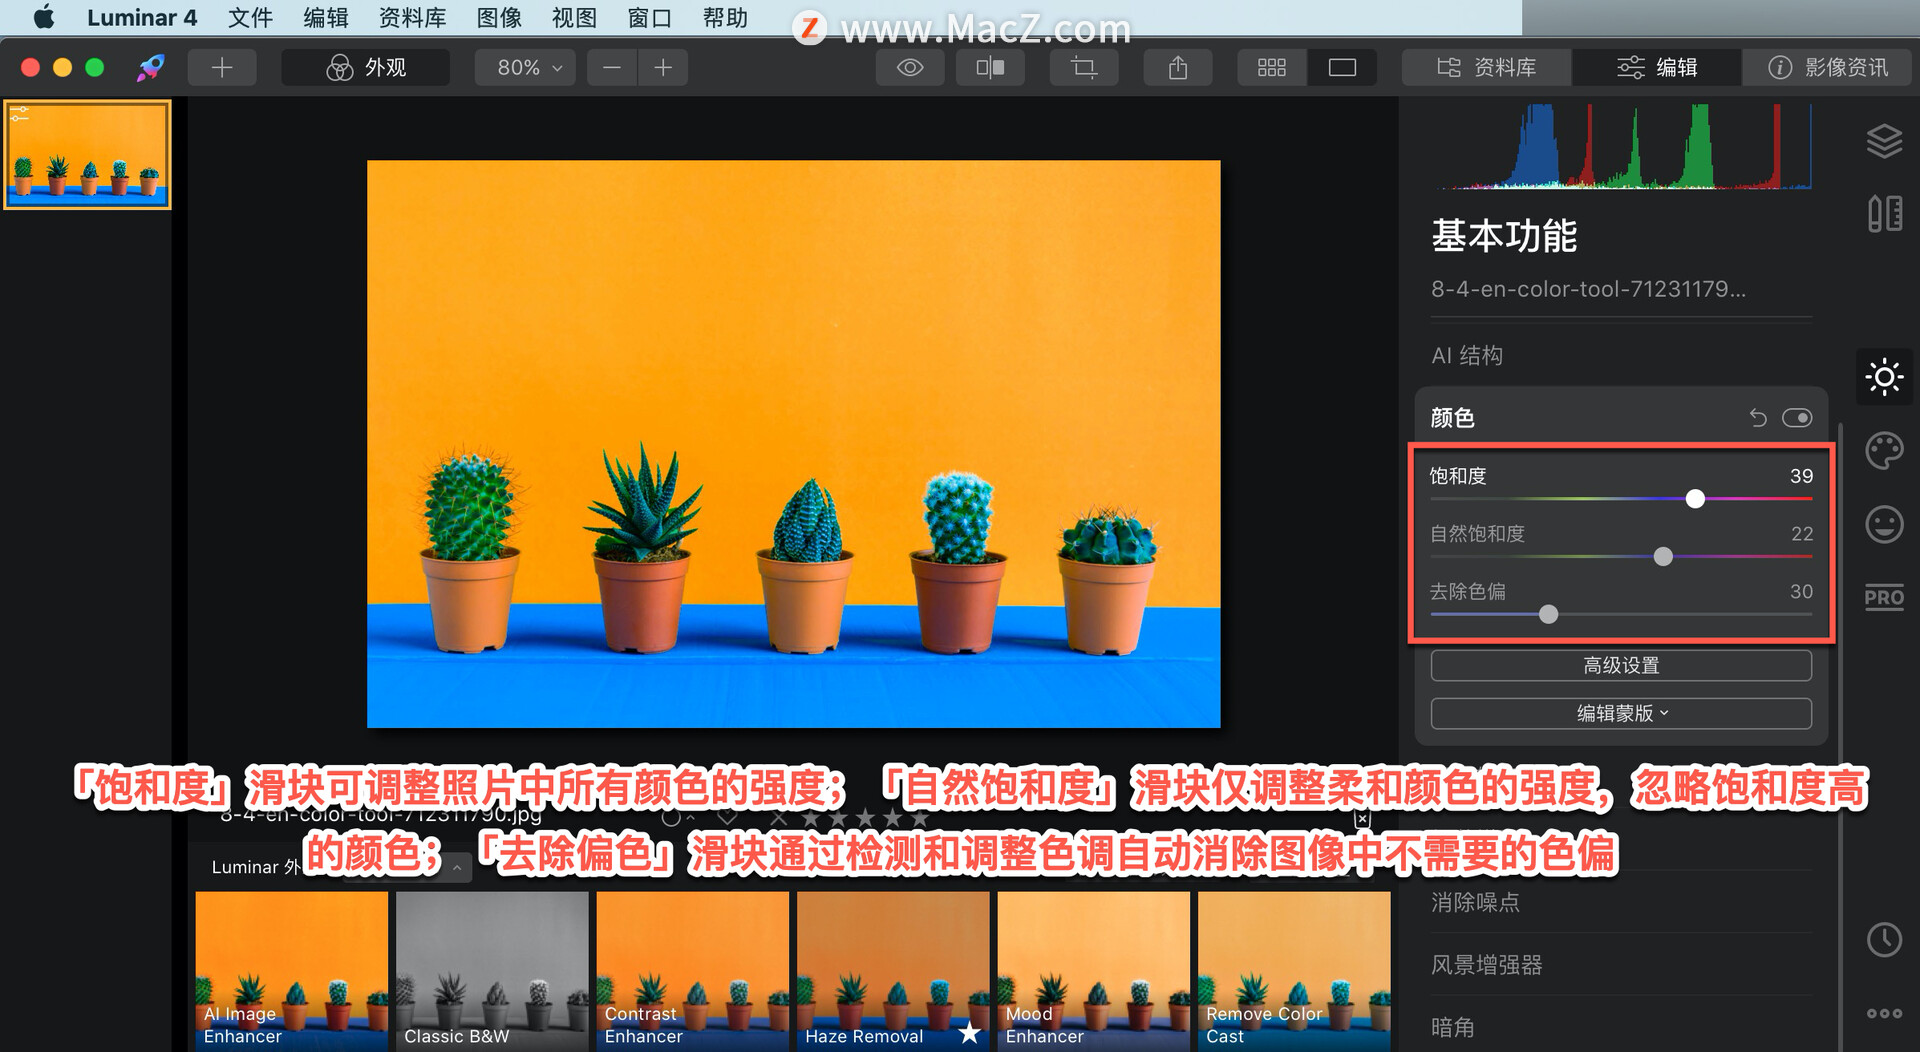Switch to single image view
Screen dimensions: 1920x1052
pos(1342,67)
